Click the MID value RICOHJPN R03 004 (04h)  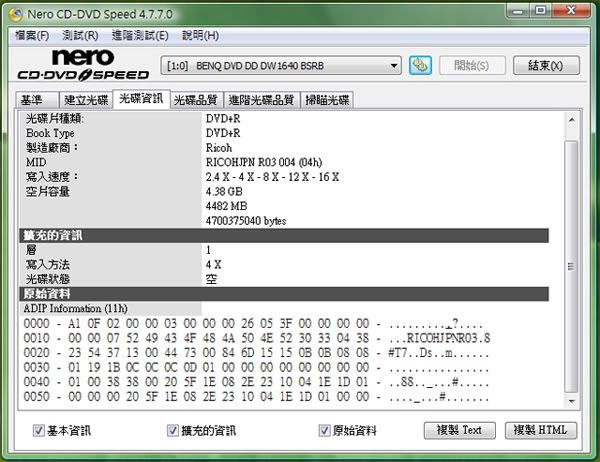(264, 162)
